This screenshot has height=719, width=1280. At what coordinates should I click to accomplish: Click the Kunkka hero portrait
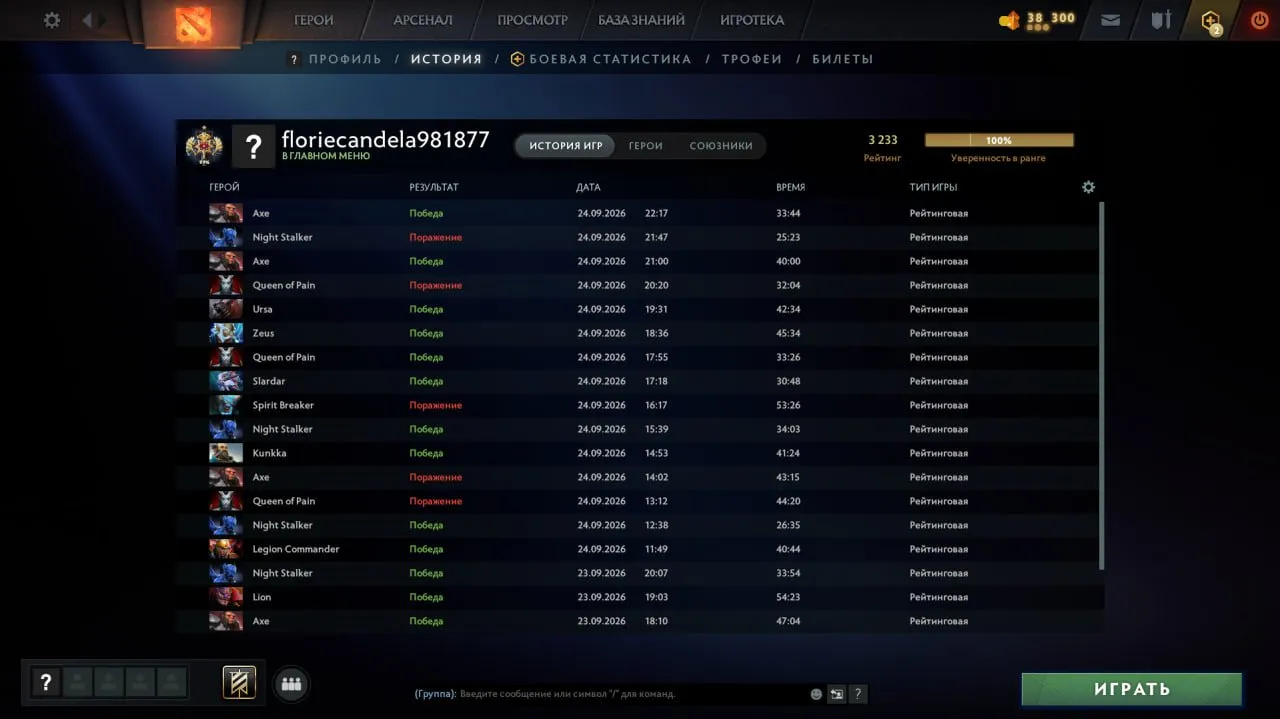226,453
